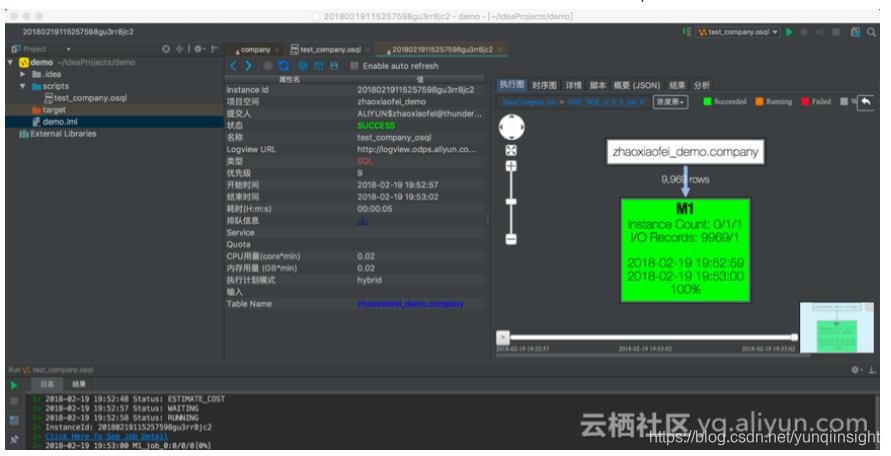Click the grey stop square in the top toolbar

(836, 32)
